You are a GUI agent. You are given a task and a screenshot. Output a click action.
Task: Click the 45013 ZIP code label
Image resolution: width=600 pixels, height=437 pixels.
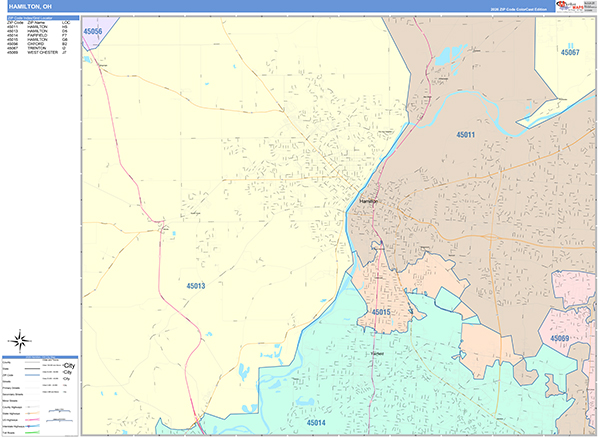195,286
